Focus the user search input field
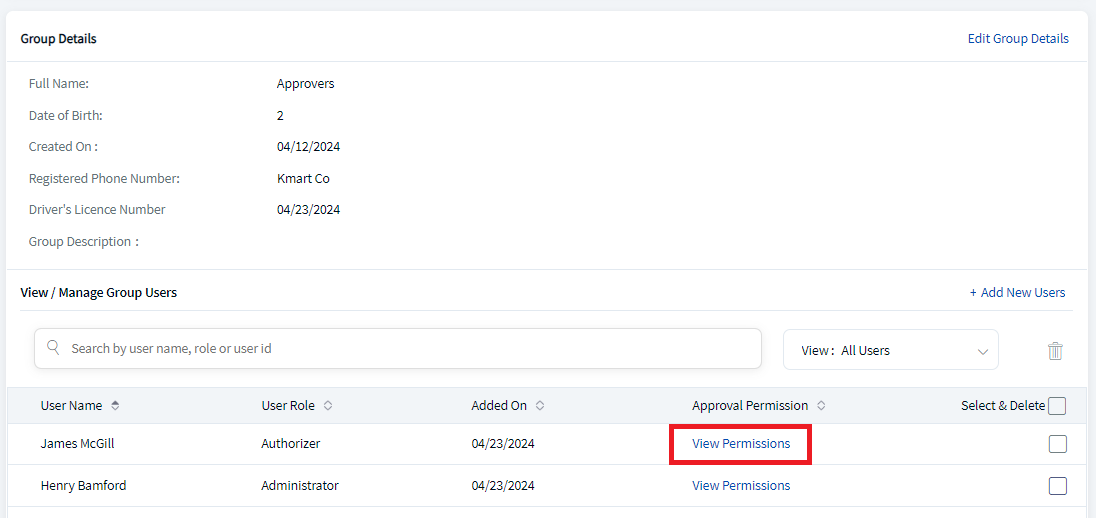The image size is (1096, 518). click(398, 348)
